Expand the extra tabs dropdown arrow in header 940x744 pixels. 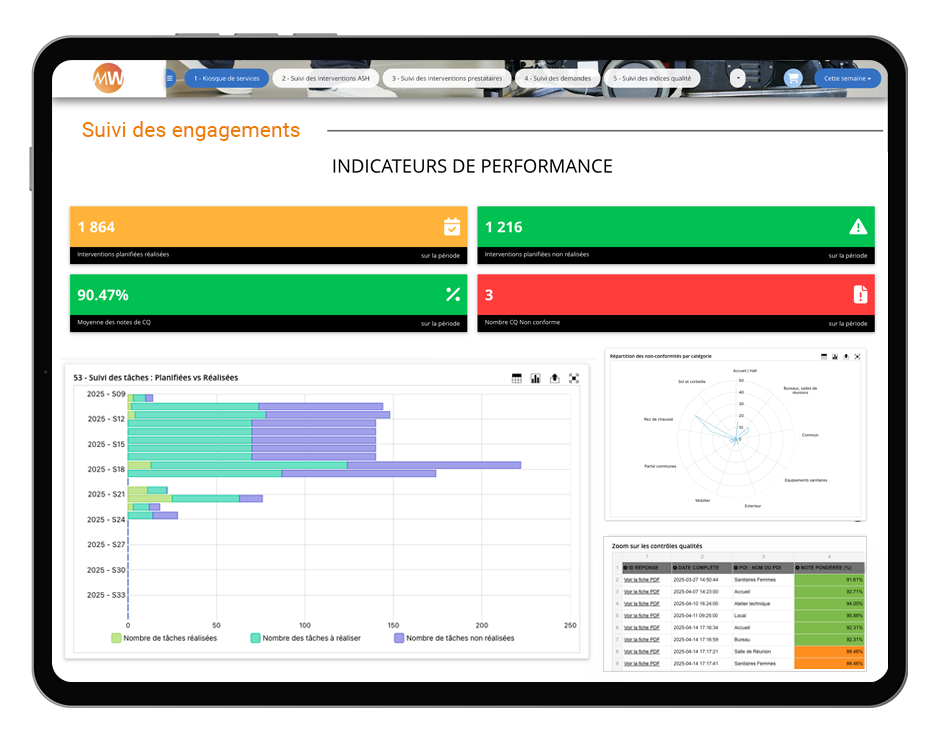(738, 78)
